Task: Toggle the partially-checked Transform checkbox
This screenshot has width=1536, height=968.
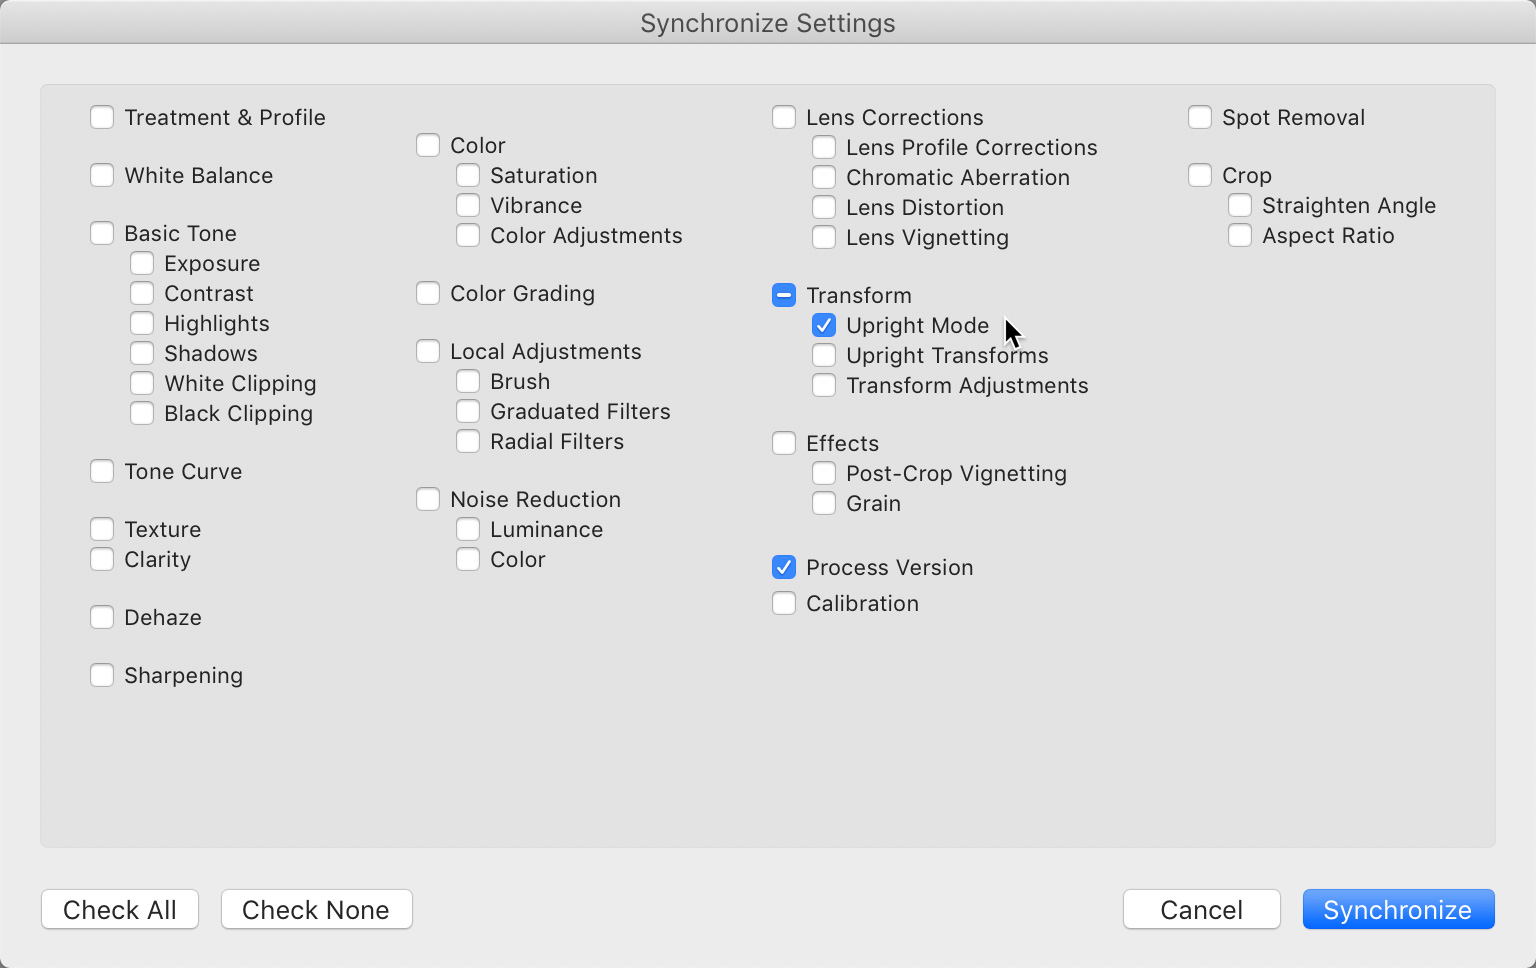Action: pyautogui.click(x=784, y=295)
